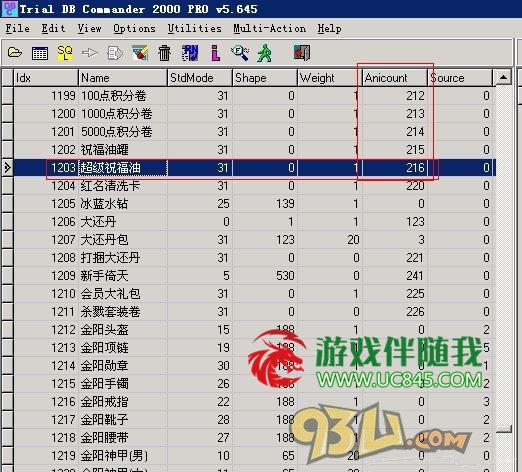Click the open folder toolbar icon
The image size is (522, 472).
pyautogui.click(x=15, y=53)
